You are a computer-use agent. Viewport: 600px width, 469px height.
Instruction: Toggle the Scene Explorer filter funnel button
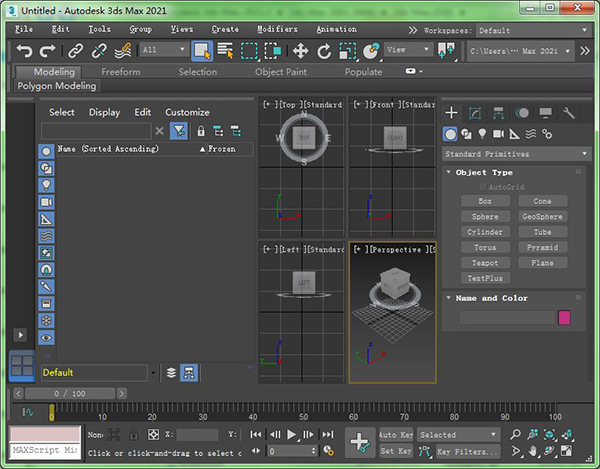coord(179,131)
